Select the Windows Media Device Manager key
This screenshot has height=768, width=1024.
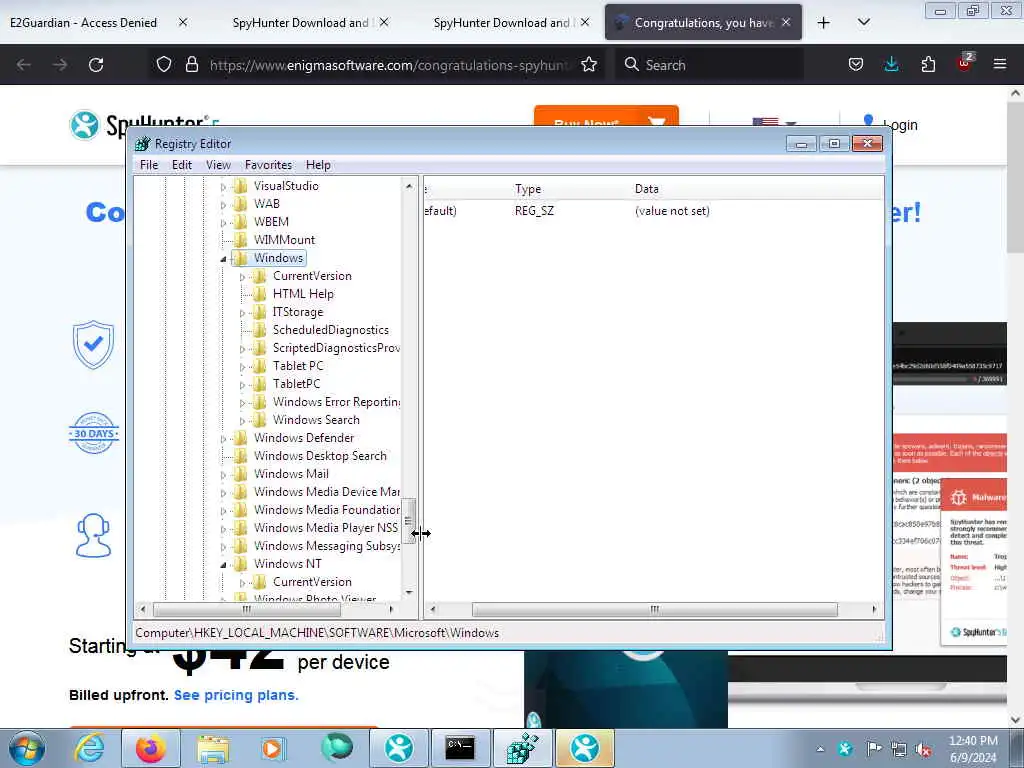click(x=327, y=492)
